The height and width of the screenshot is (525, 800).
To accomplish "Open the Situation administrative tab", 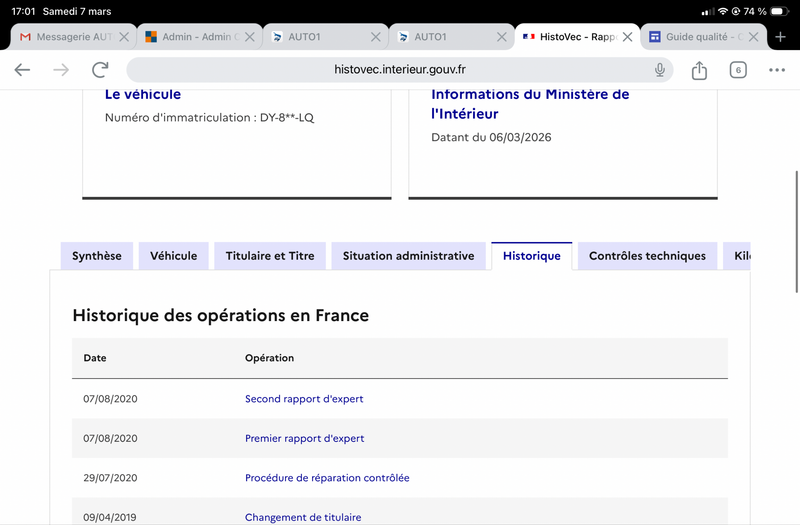I will [408, 256].
